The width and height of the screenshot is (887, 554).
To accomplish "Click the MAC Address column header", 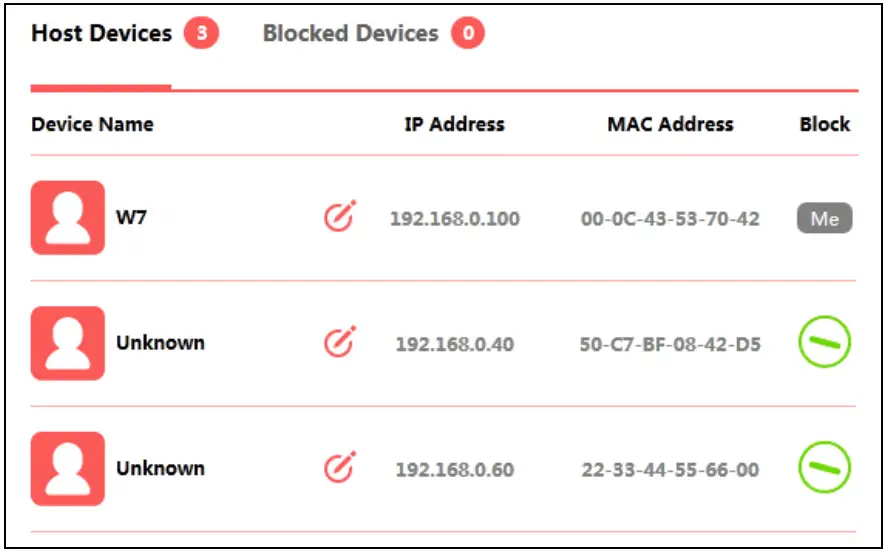I will [670, 125].
